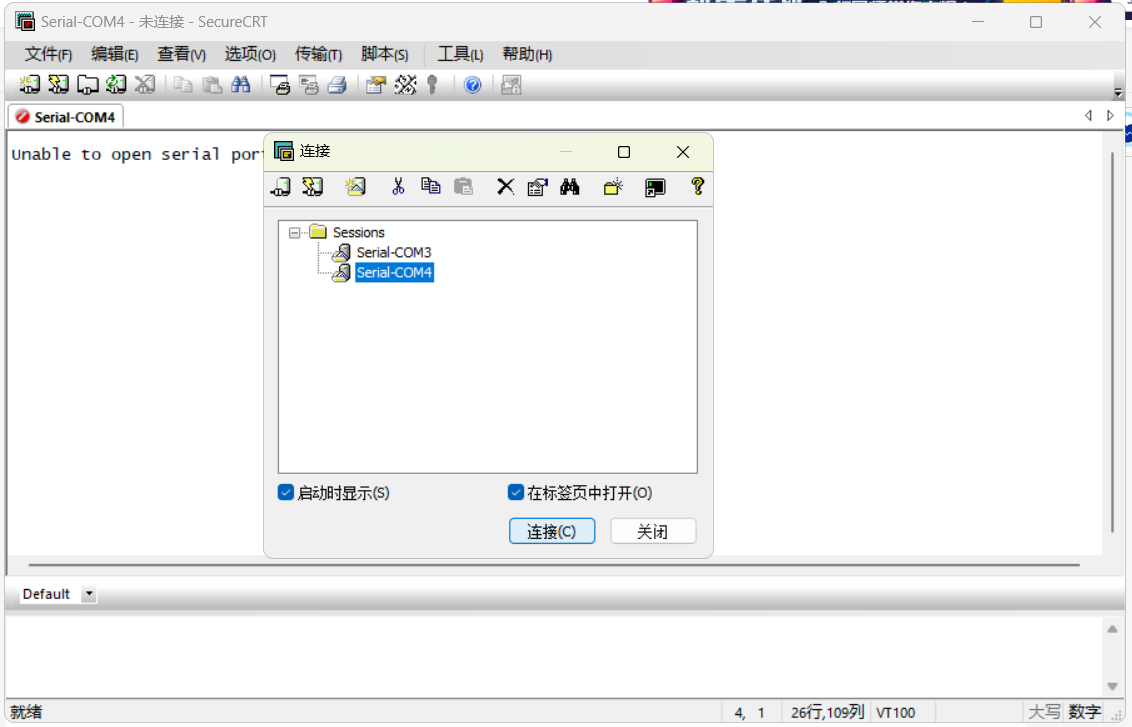Click the Delete X icon in Connect dialog

(x=505, y=186)
